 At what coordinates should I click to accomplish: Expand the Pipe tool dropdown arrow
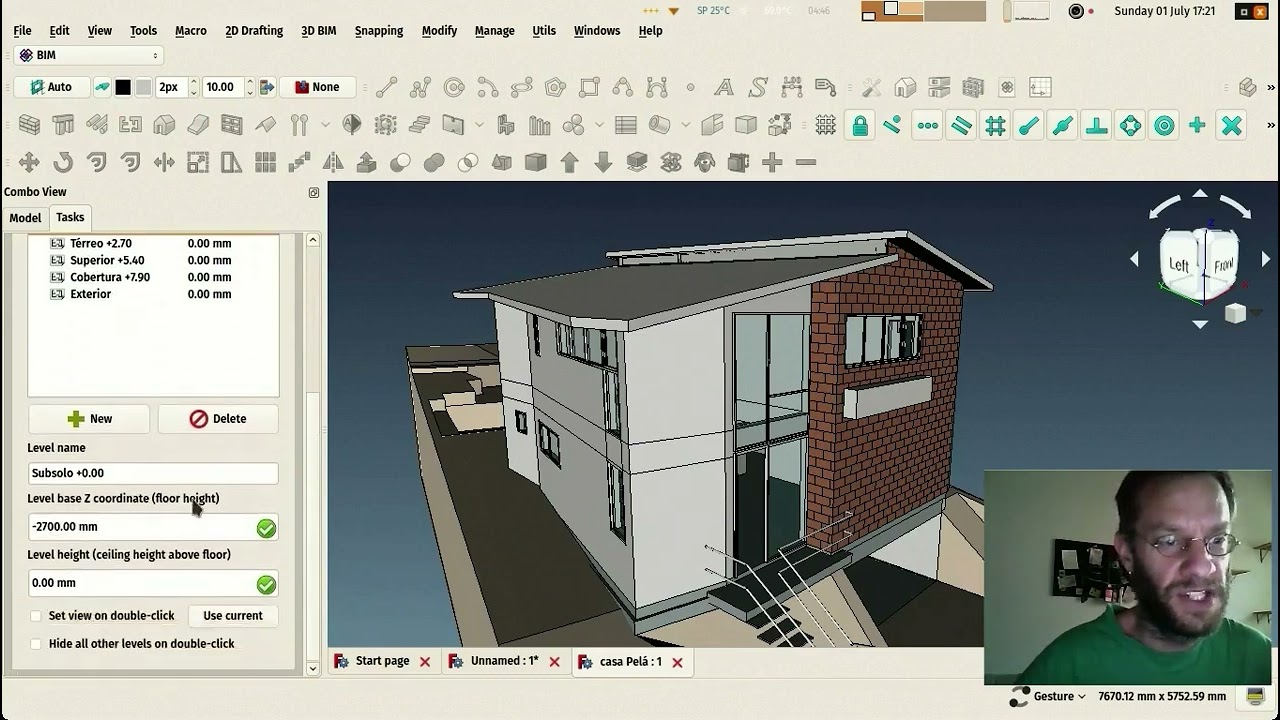pos(686,125)
